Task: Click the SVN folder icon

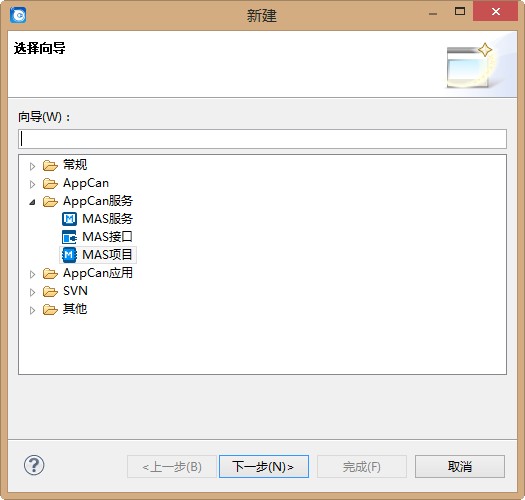Action: coord(50,291)
